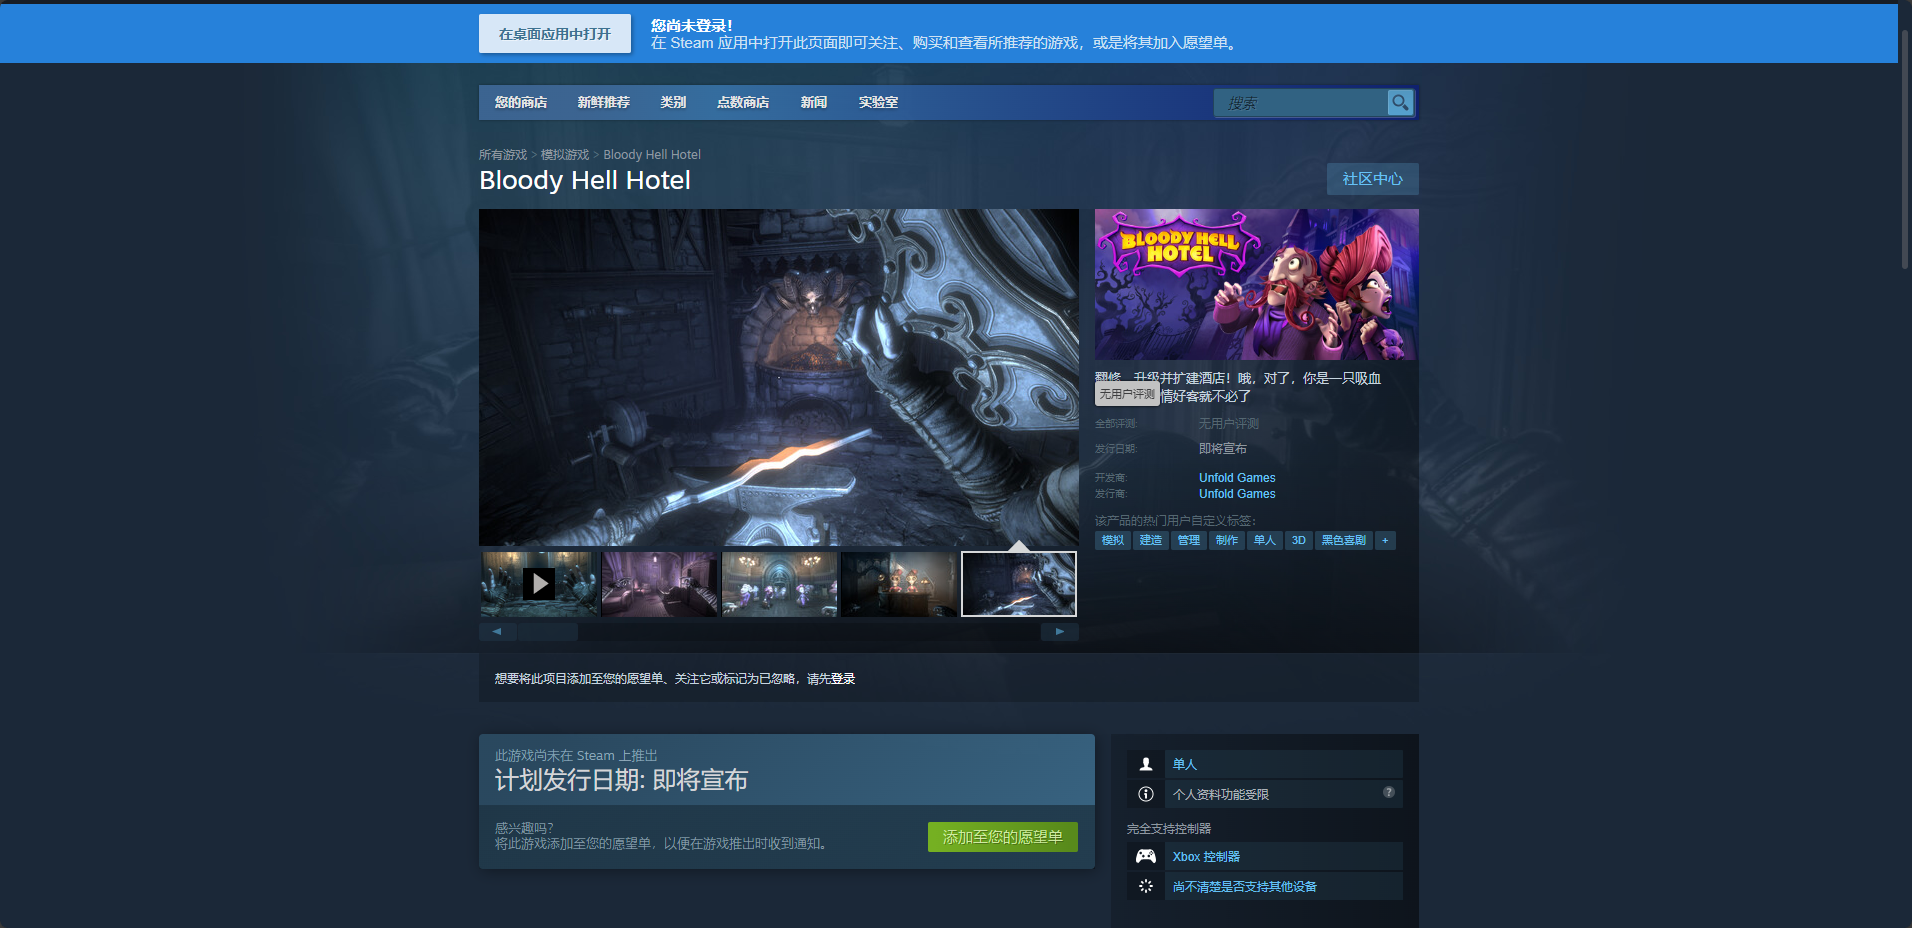
Task: Click Xbox 控制器 link
Action: (x=1206, y=856)
